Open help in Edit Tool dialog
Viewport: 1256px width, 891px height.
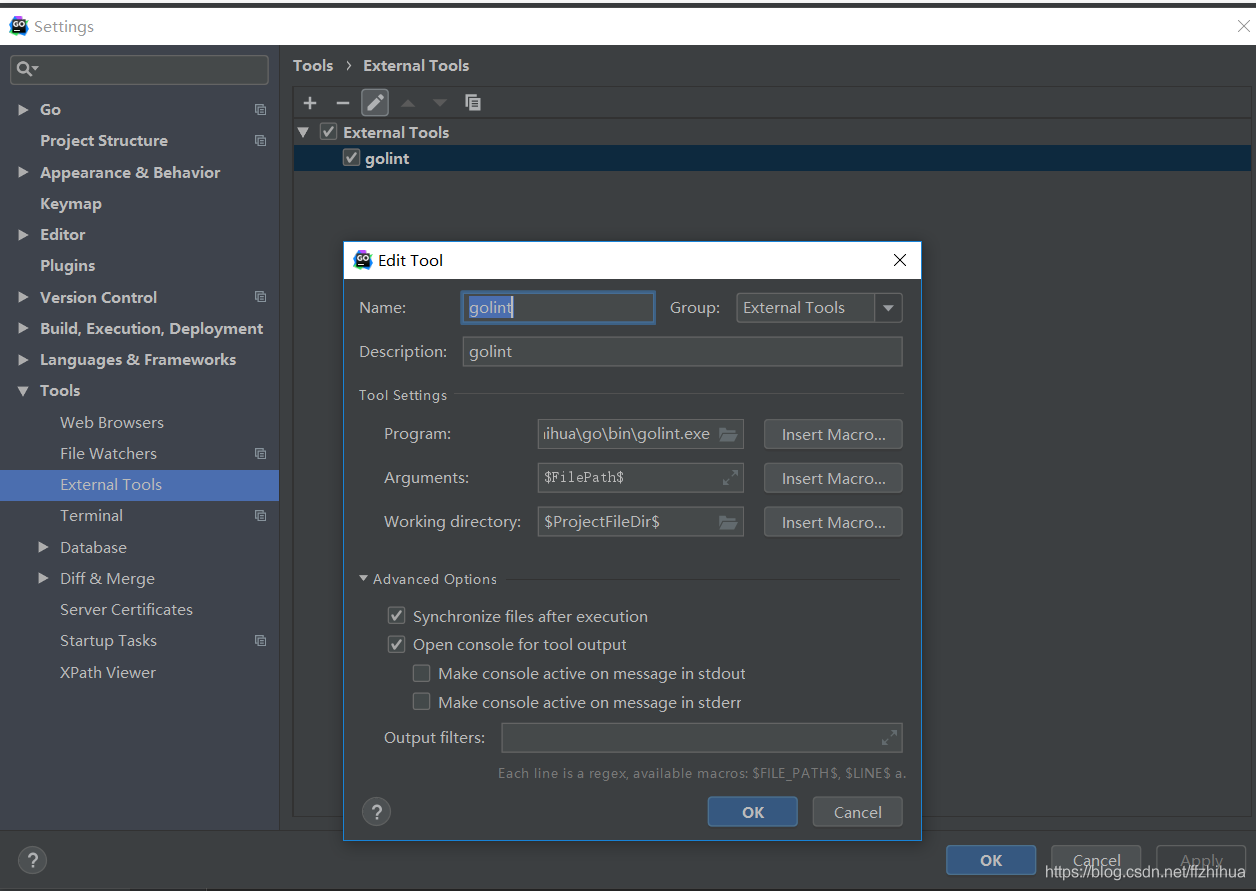(x=377, y=811)
